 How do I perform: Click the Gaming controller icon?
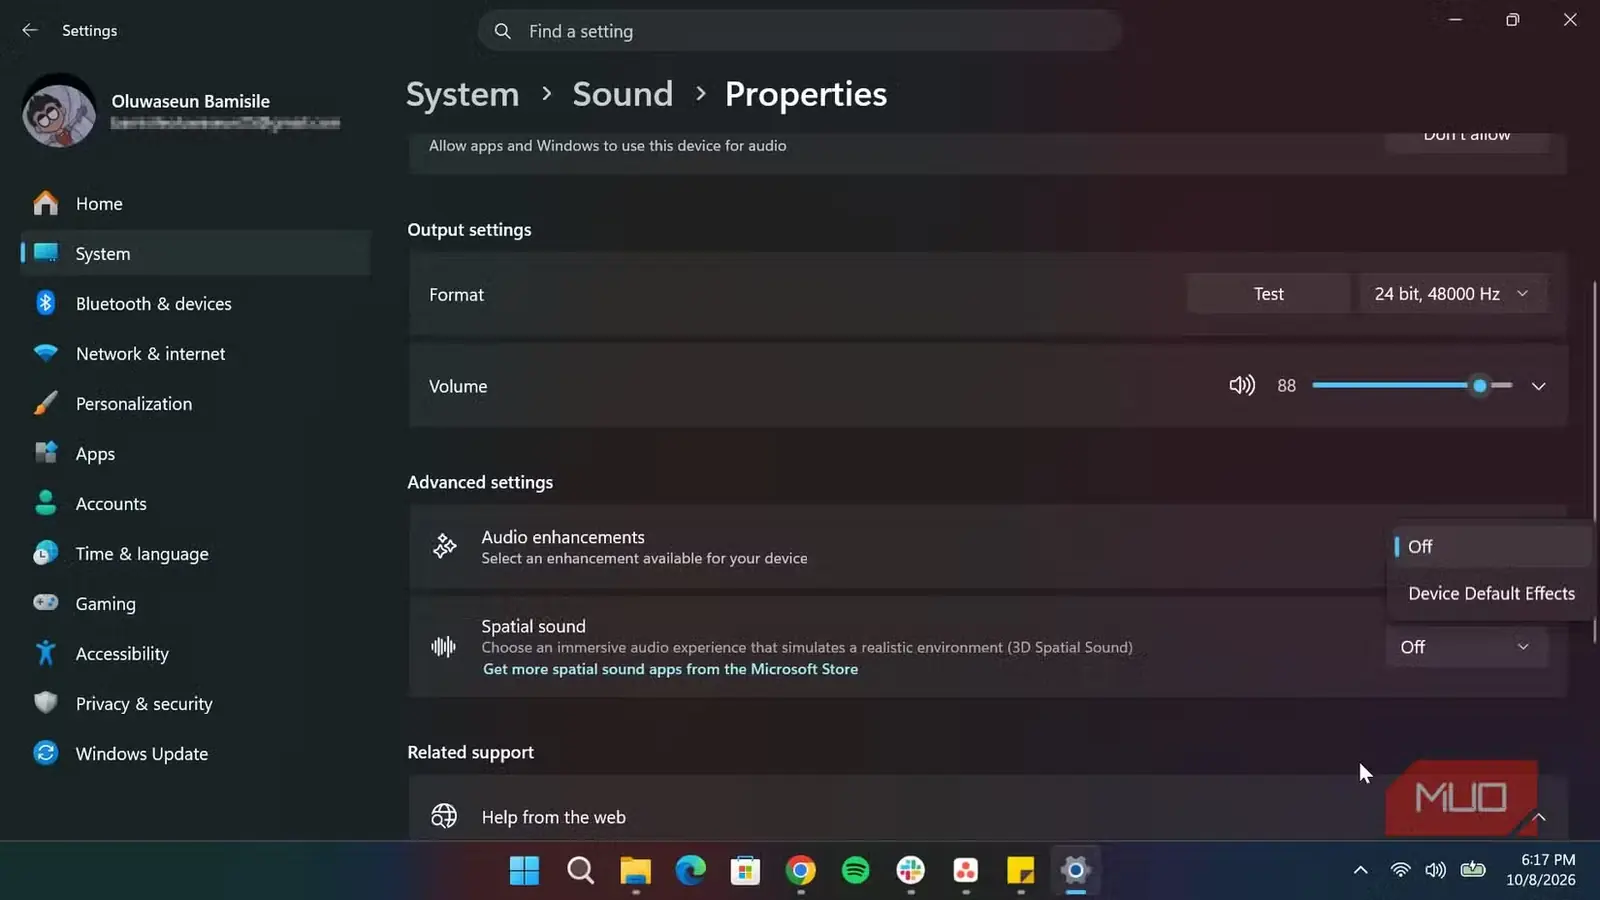[x=45, y=602]
